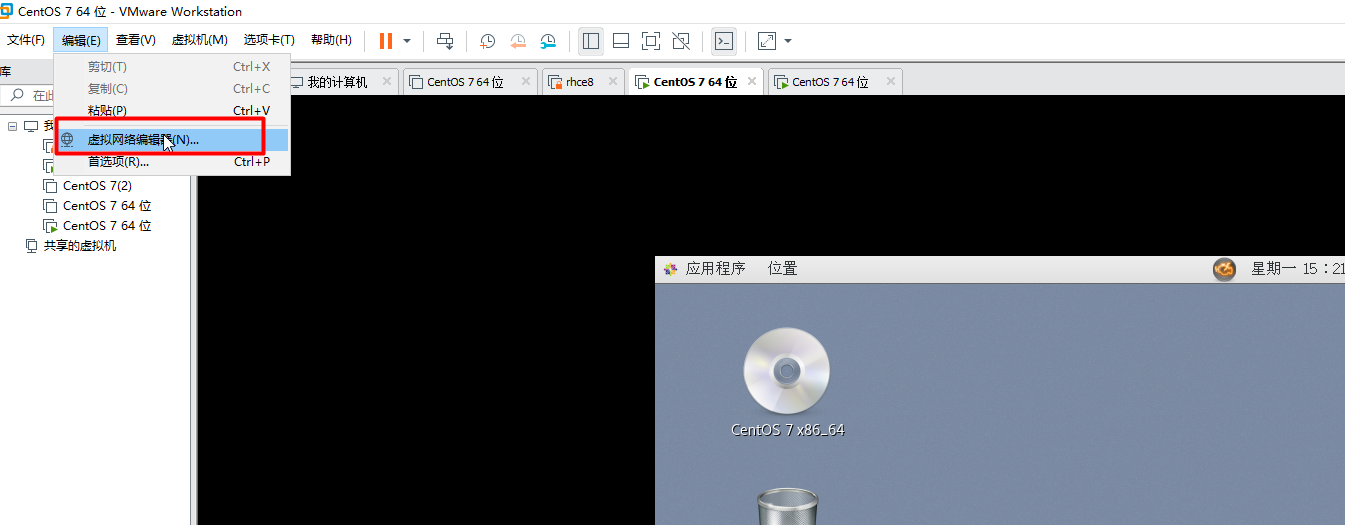Image resolution: width=1345 pixels, height=525 pixels.
Task: Collapse the 我的计算机 tree node
Action: pos(12,126)
